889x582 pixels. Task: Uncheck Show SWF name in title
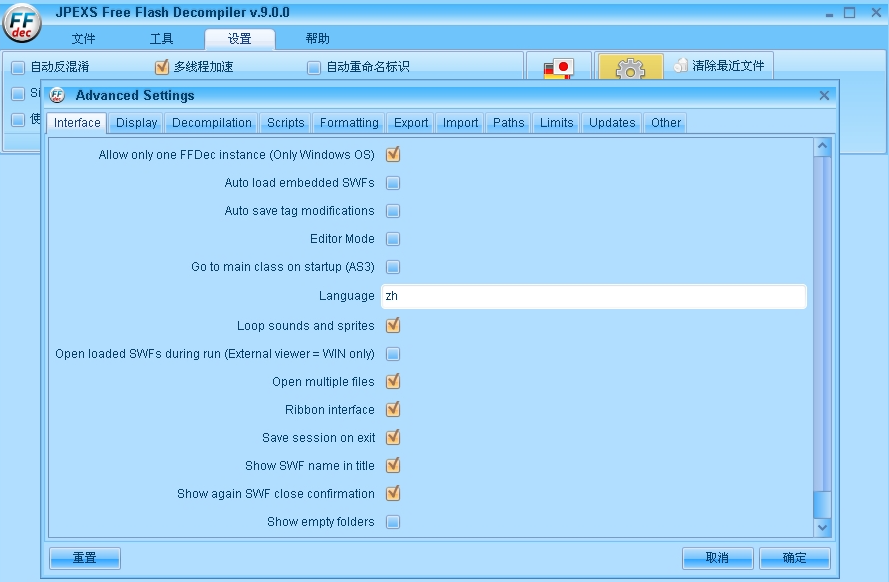pyautogui.click(x=393, y=465)
